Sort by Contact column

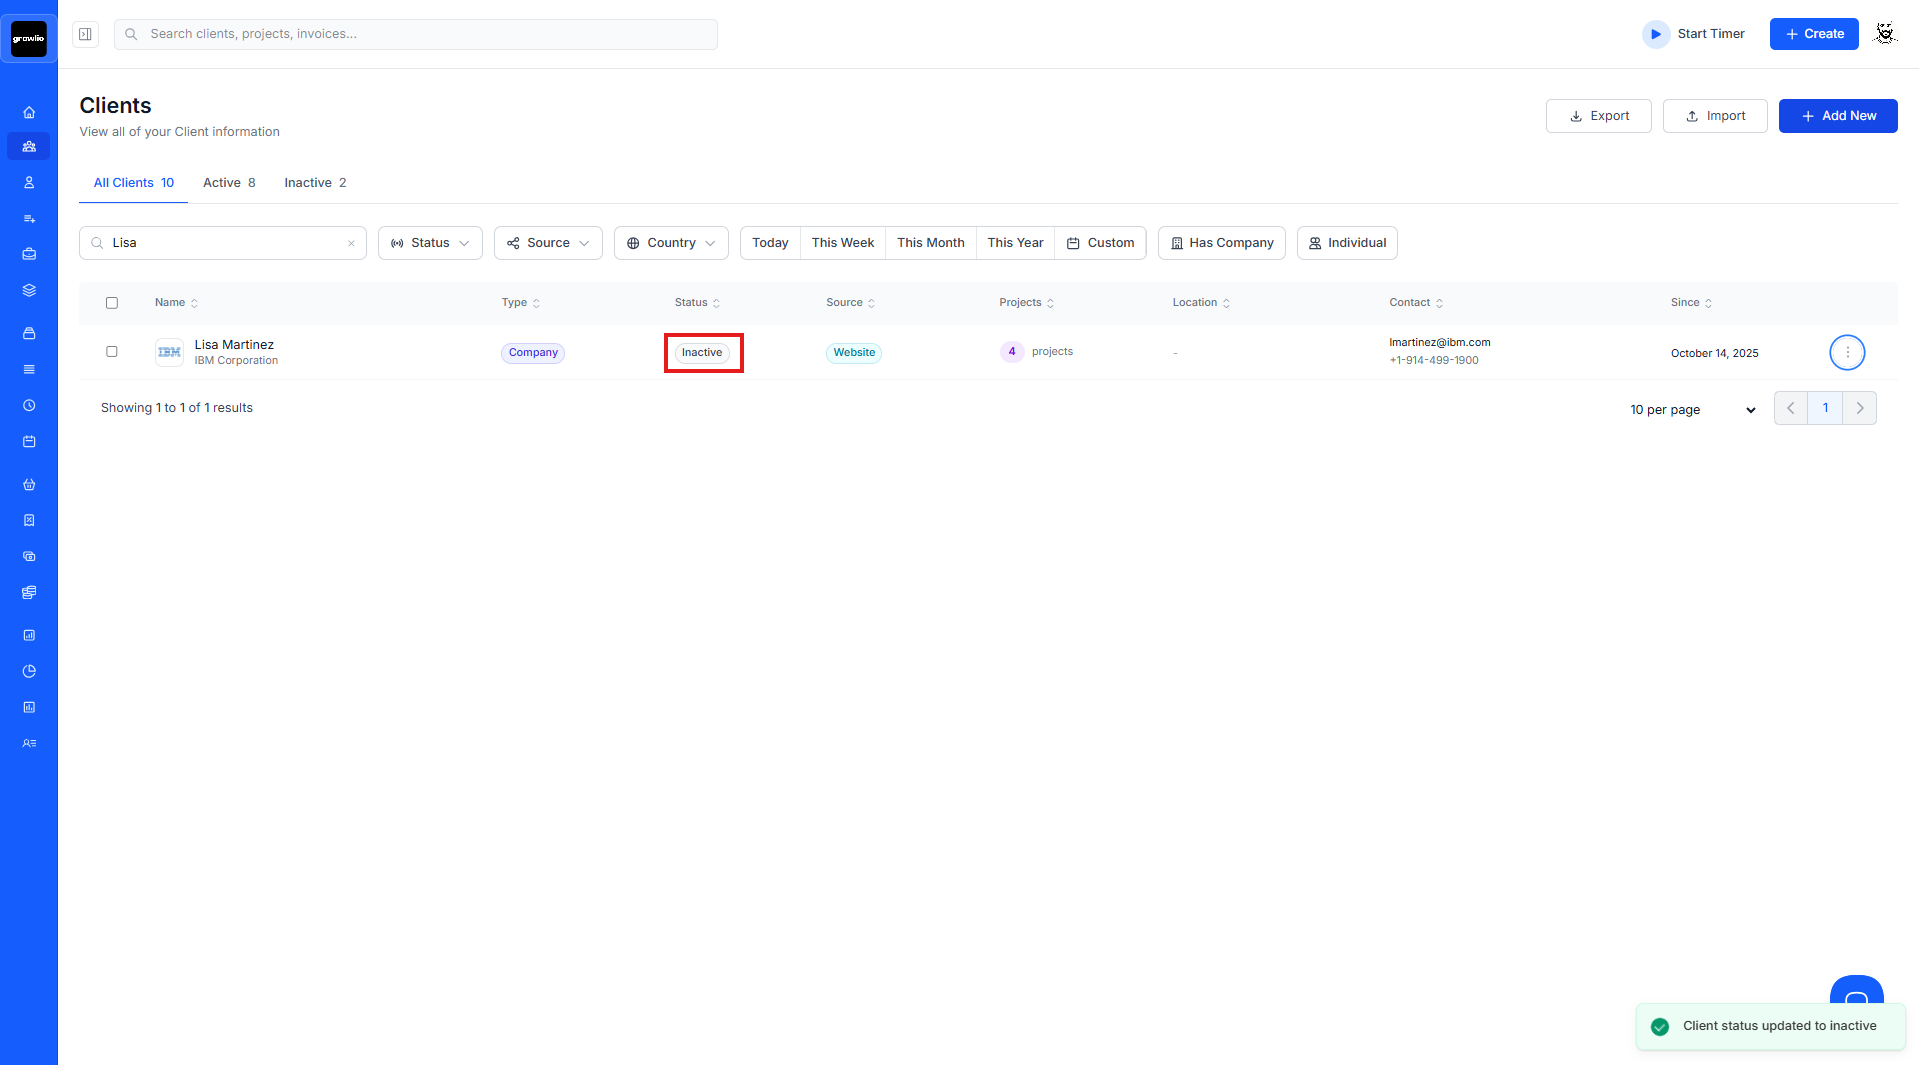point(1416,303)
